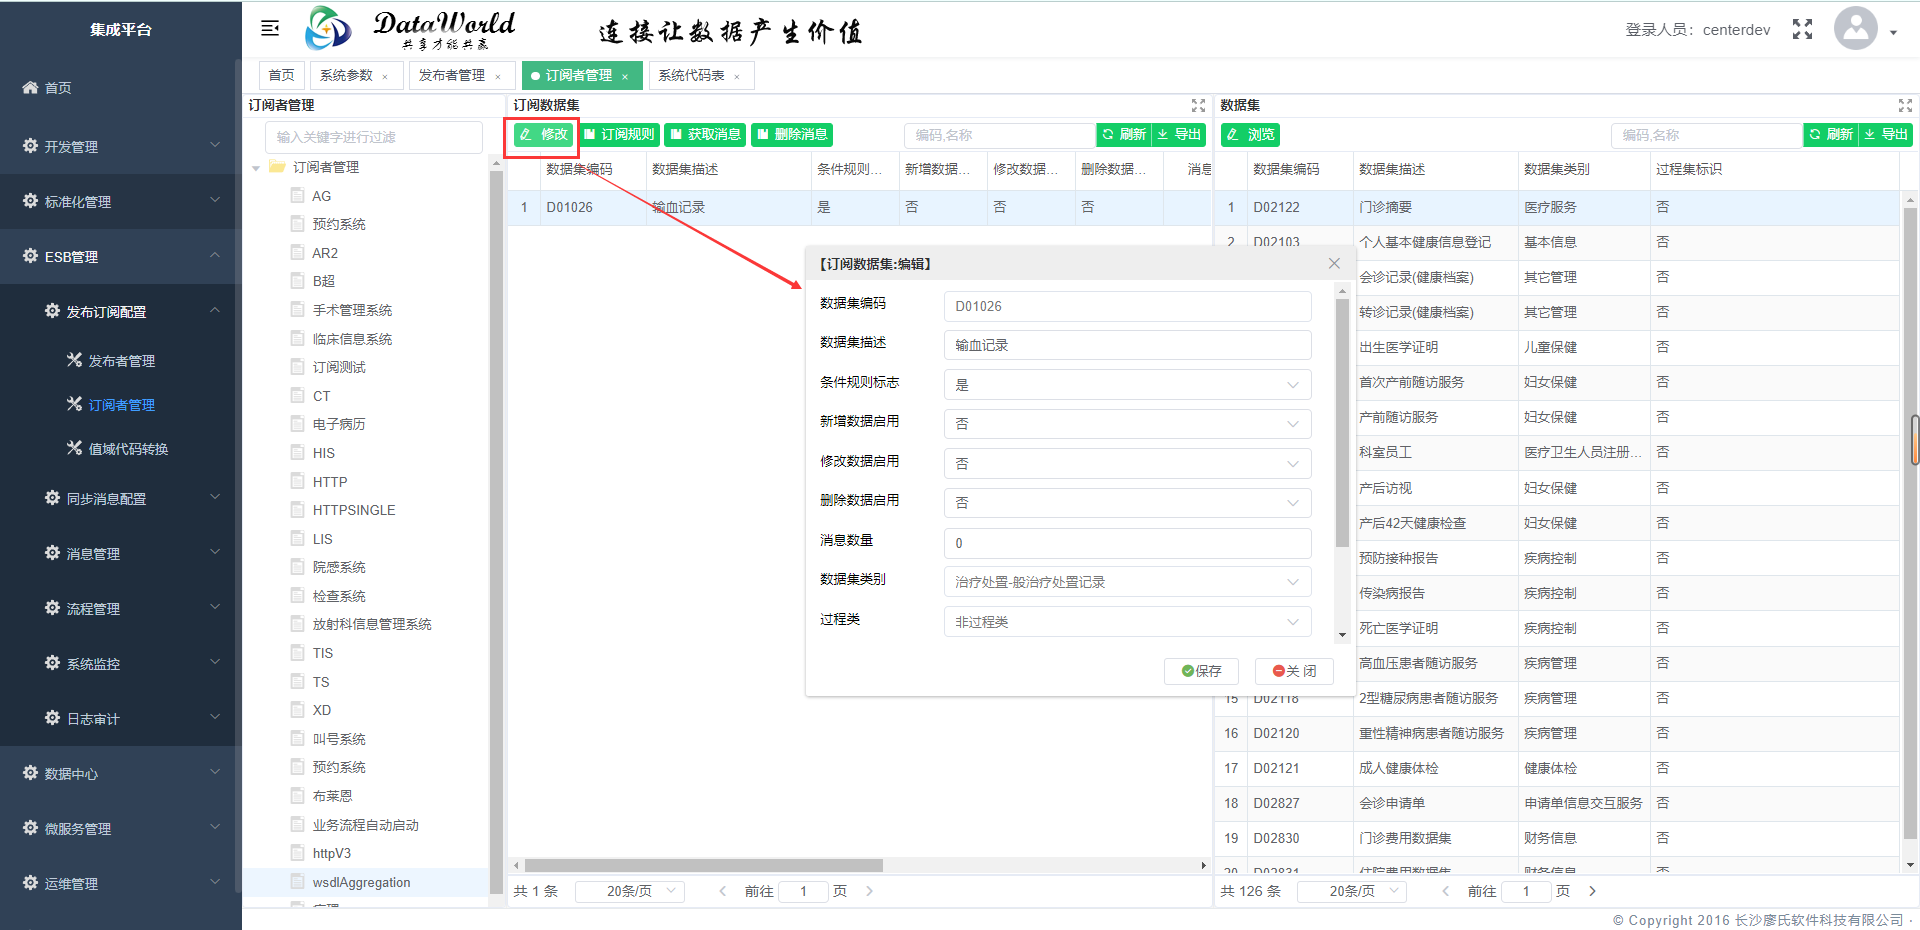The image size is (1920, 930).
Task: Click the 消息数量 input field
Action: tap(1127, 543)
